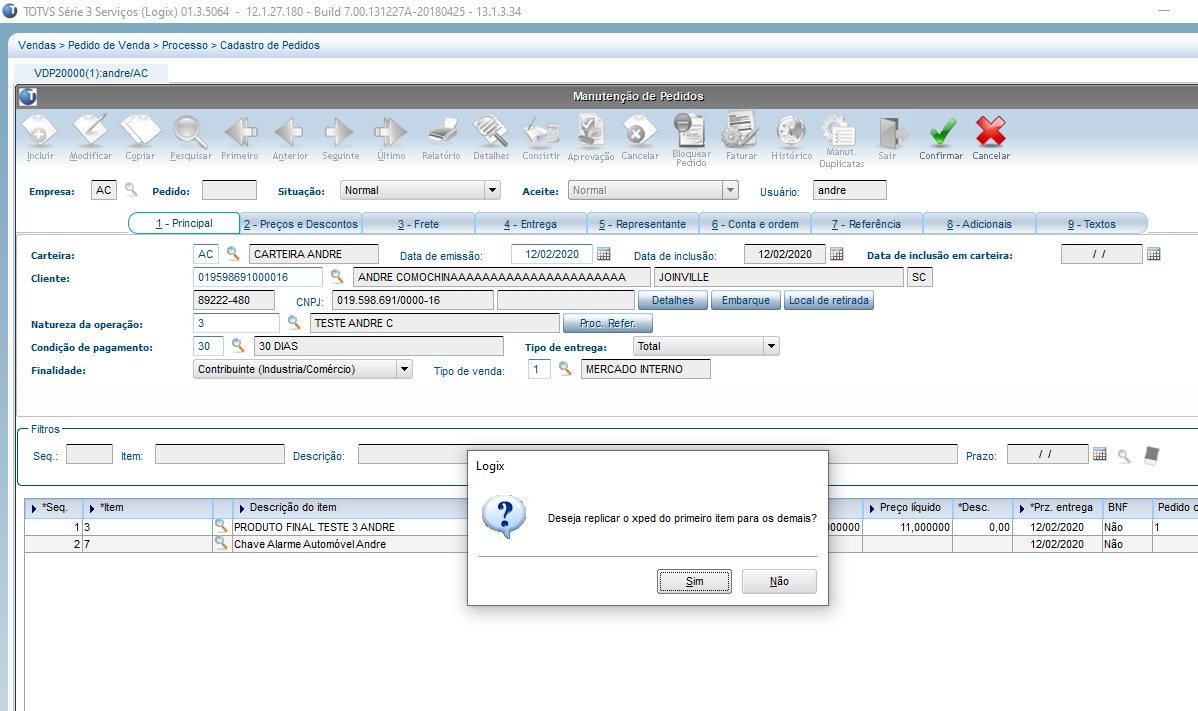Click Preço líquido column header arrow

872,508
